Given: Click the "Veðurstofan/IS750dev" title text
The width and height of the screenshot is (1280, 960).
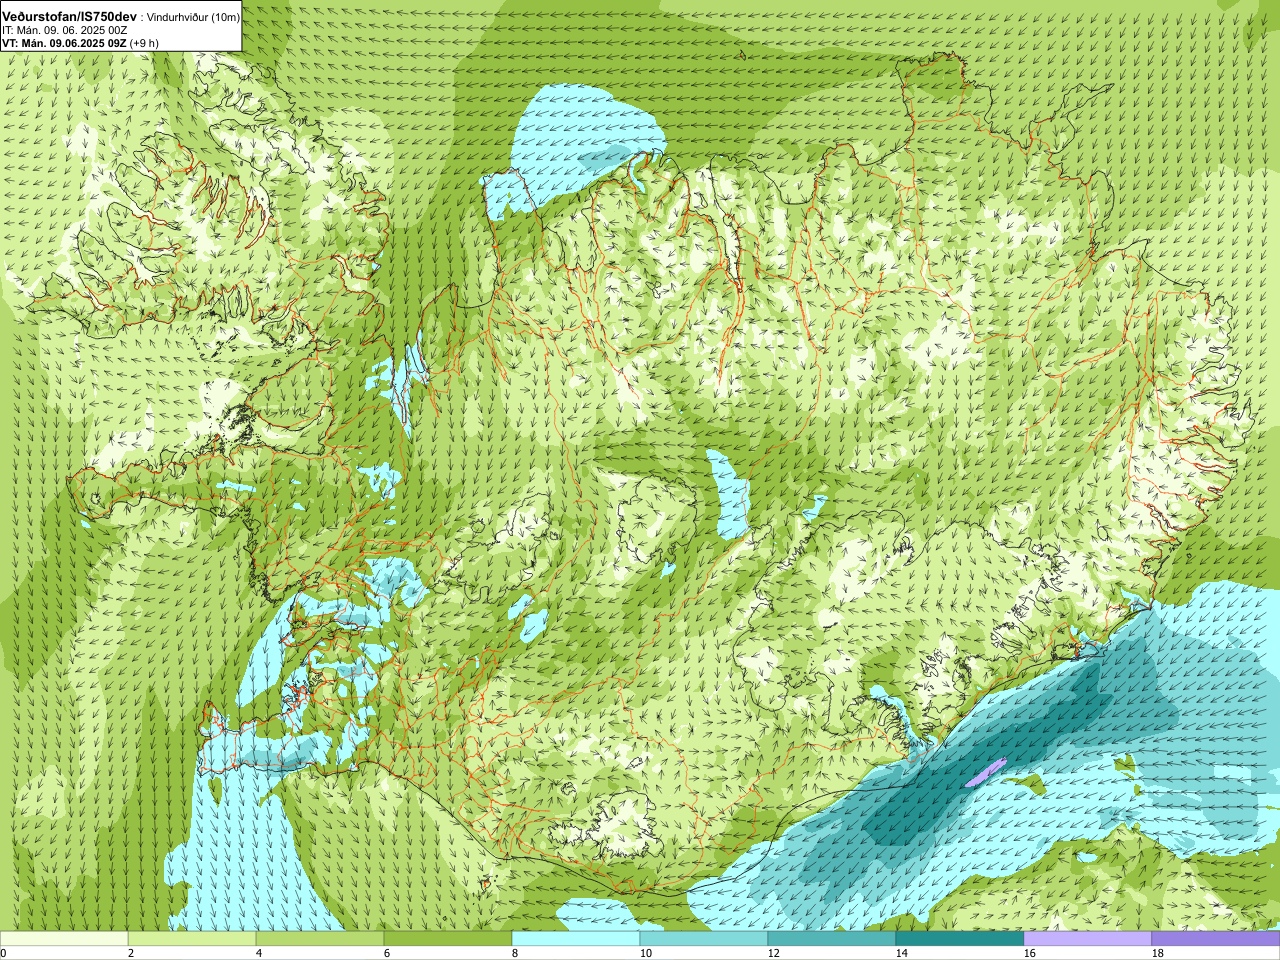Looking at the screenshot, I should coord(70,17).
